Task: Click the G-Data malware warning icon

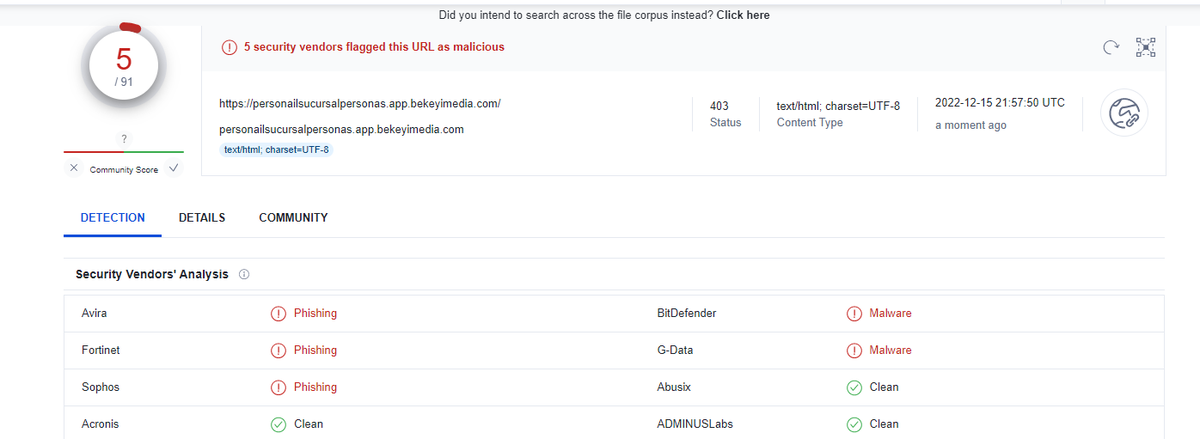Action: [x=854, y=350]
